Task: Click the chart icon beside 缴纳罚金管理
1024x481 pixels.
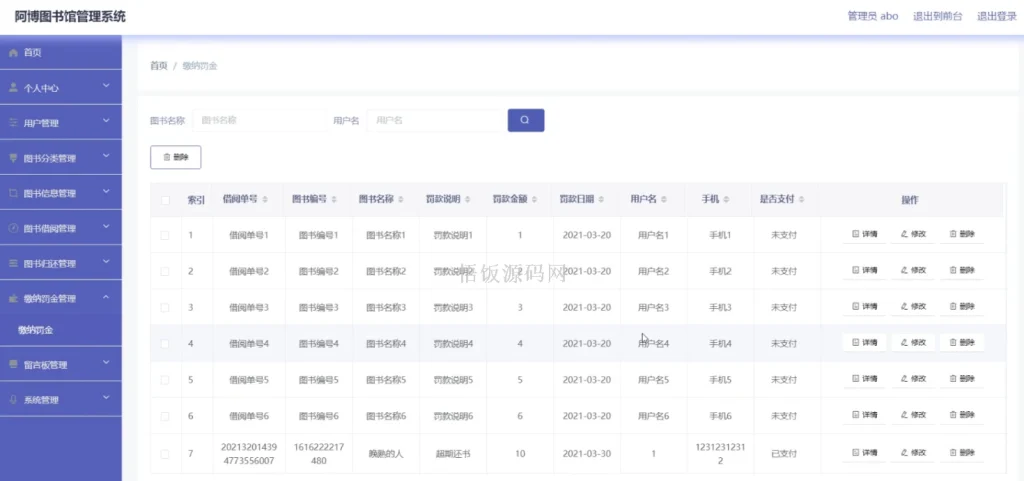Action: pyautogui.click(x=13, y=299)
